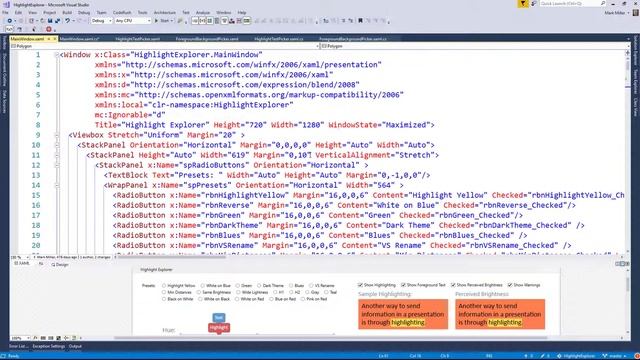Open the Output panel
This screenshot has height=360, width=640.
coord(75,346)
